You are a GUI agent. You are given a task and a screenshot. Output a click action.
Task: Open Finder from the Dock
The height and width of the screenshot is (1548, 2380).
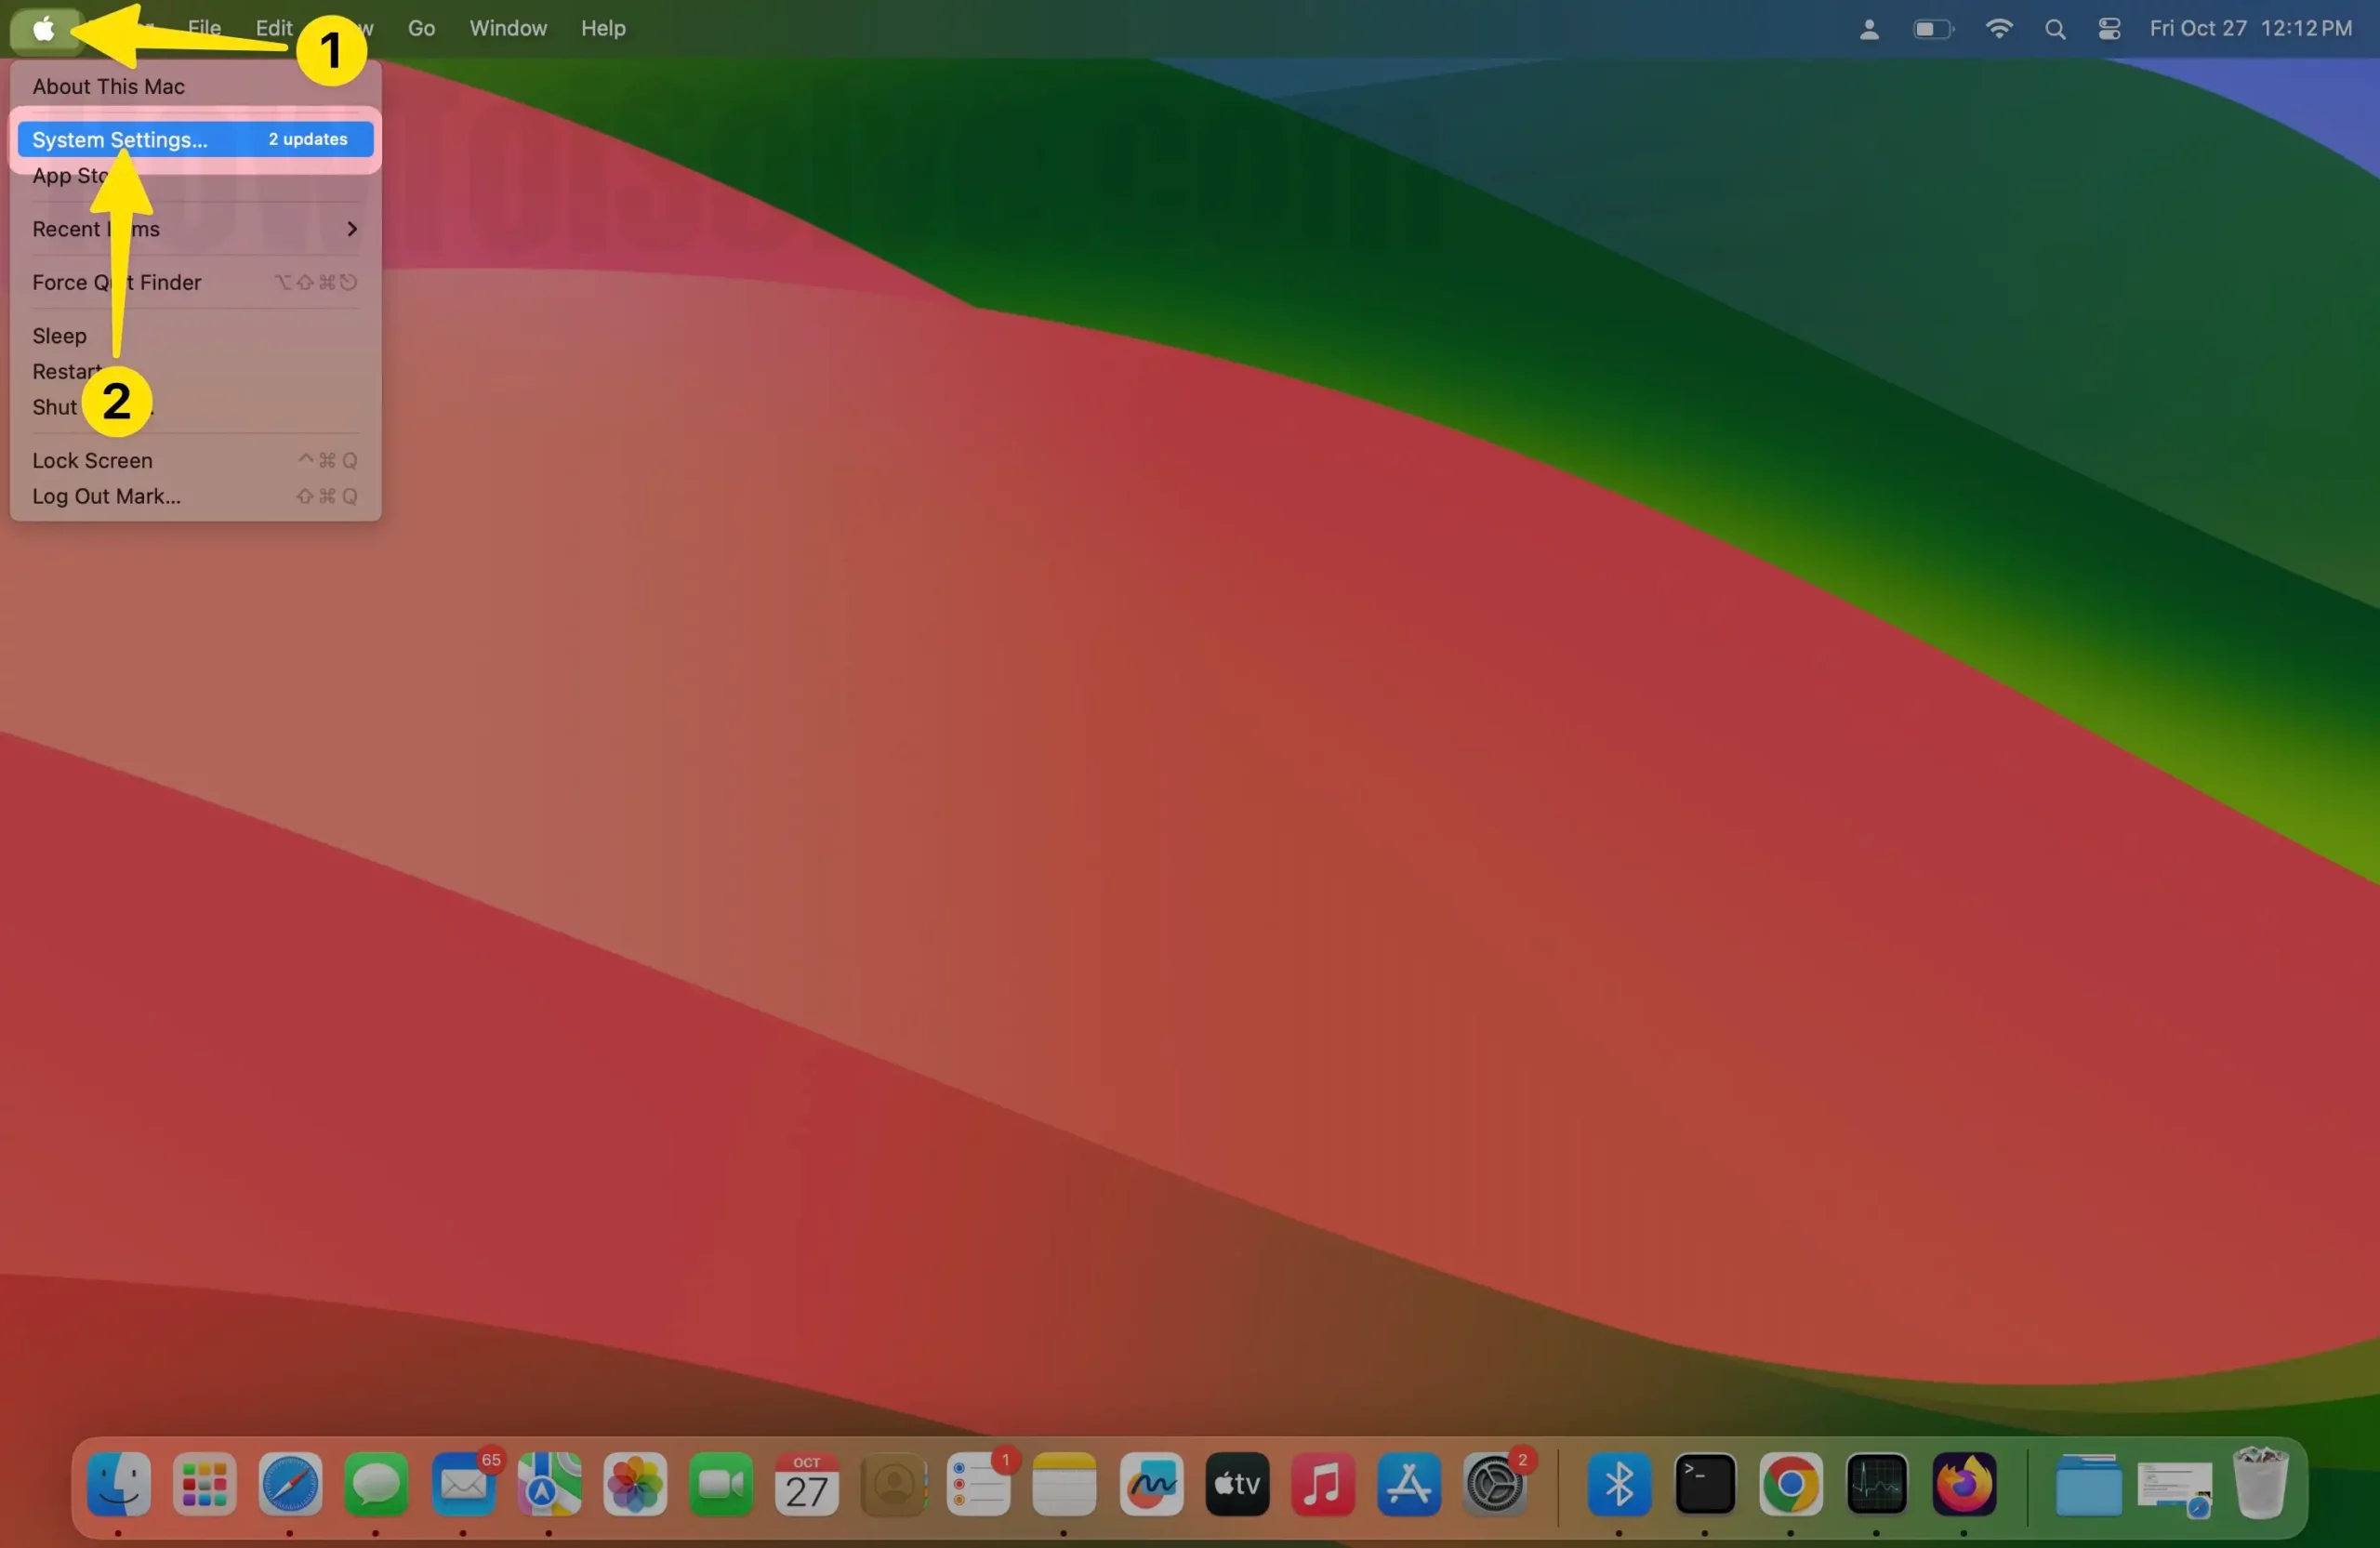[x=119, y=1484]
